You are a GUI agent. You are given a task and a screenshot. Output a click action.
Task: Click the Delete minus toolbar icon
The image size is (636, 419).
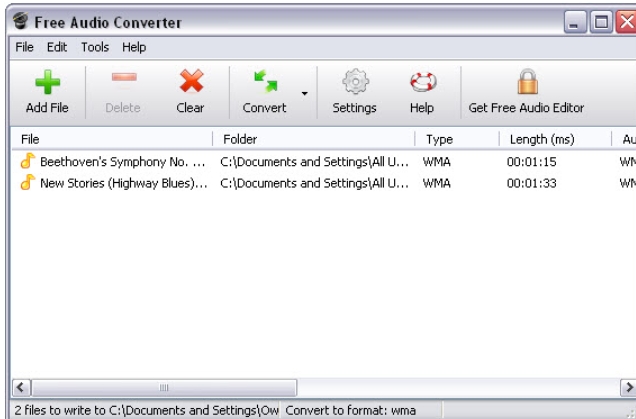(124, 77)
